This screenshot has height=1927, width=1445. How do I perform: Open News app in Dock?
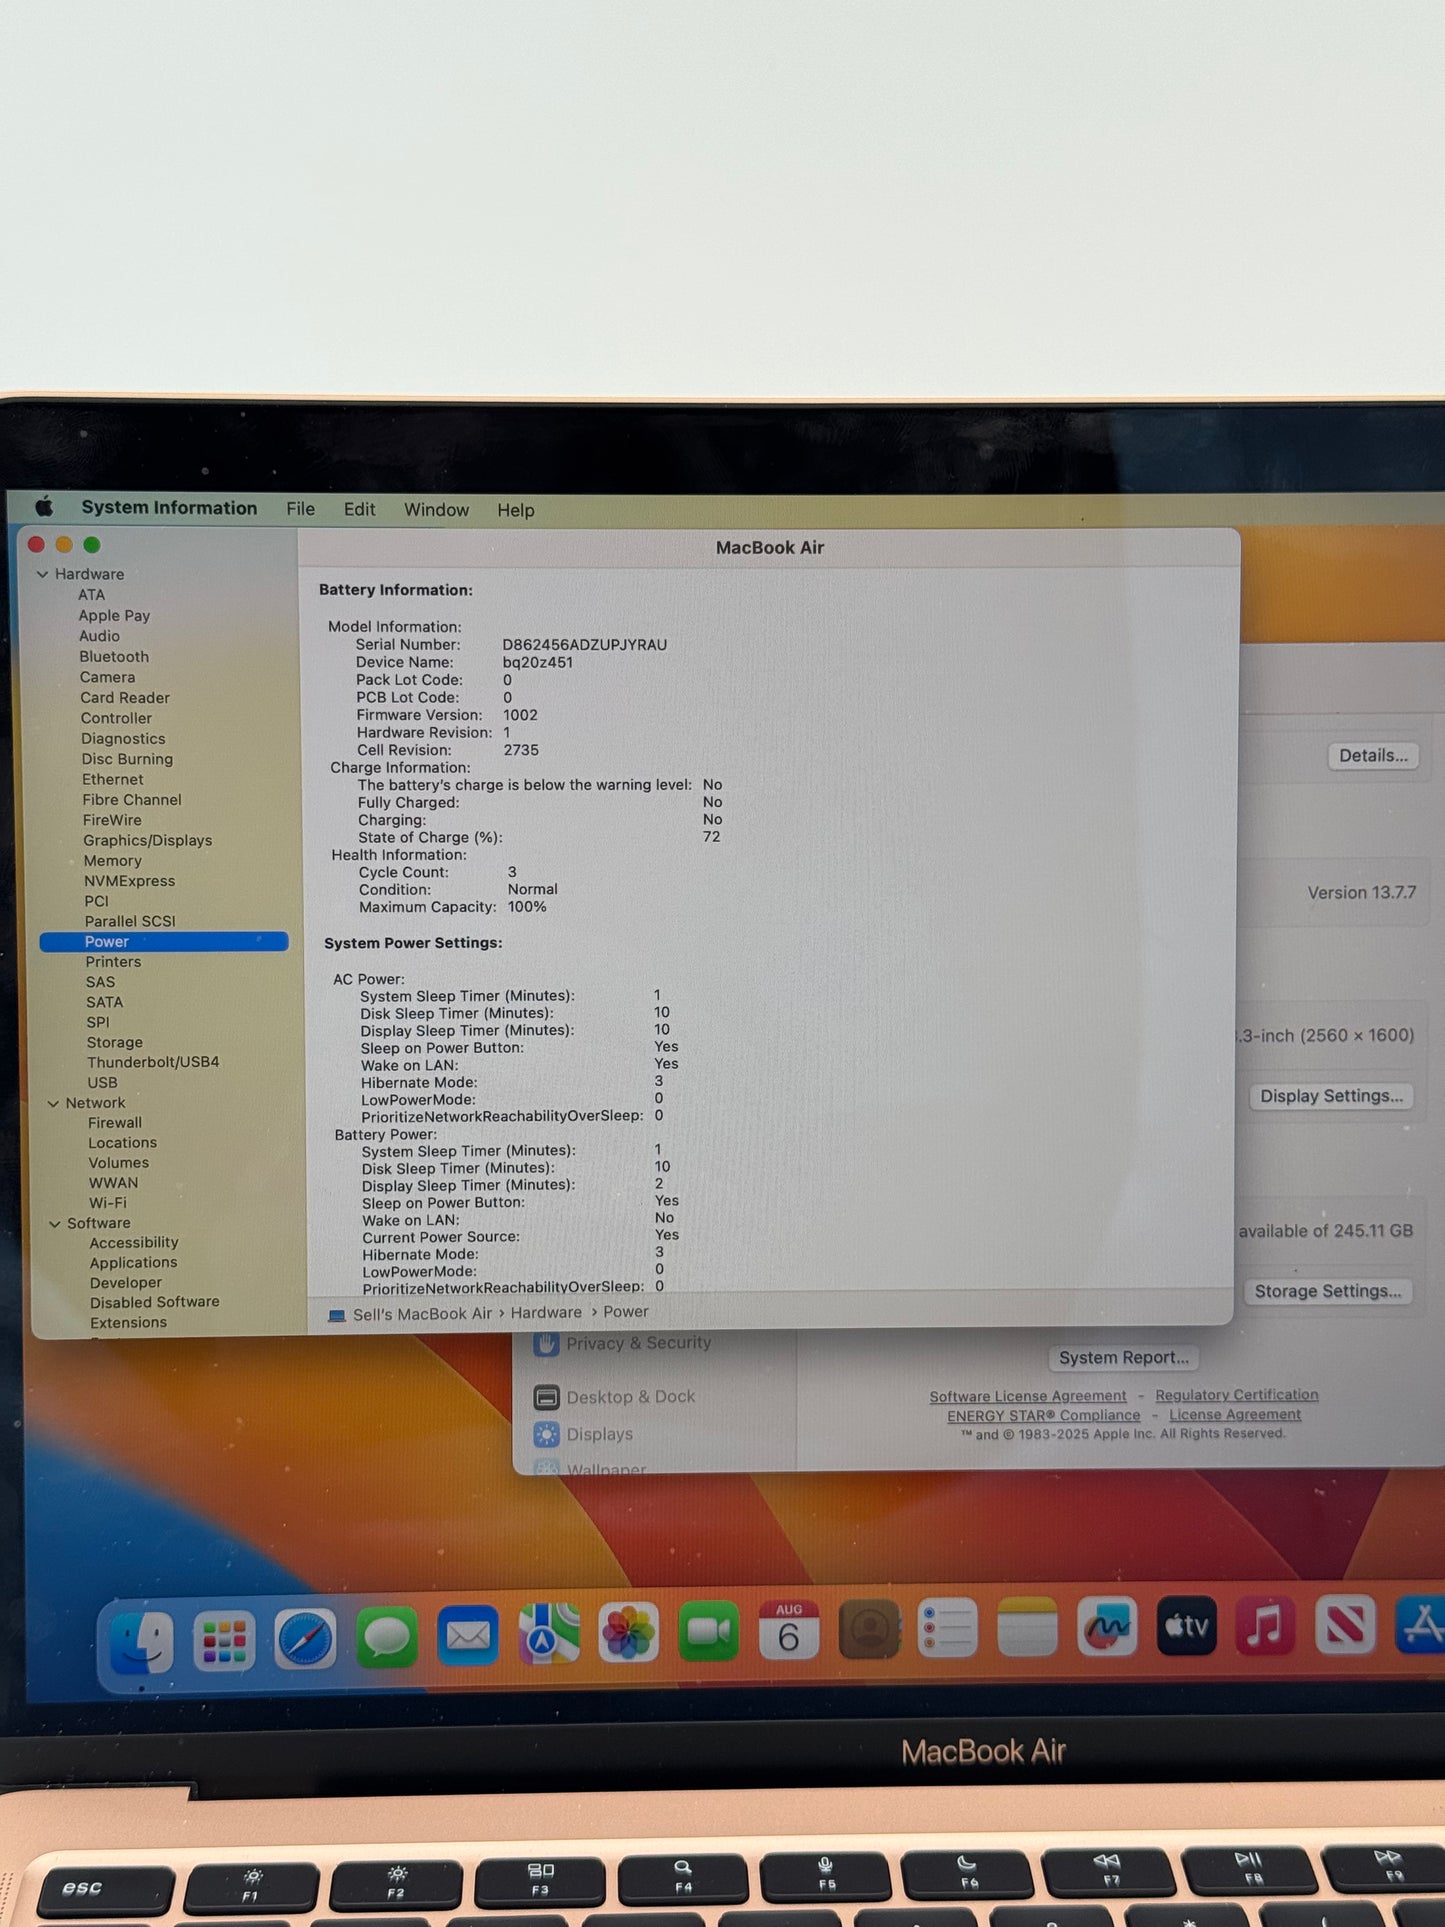1344,1623
